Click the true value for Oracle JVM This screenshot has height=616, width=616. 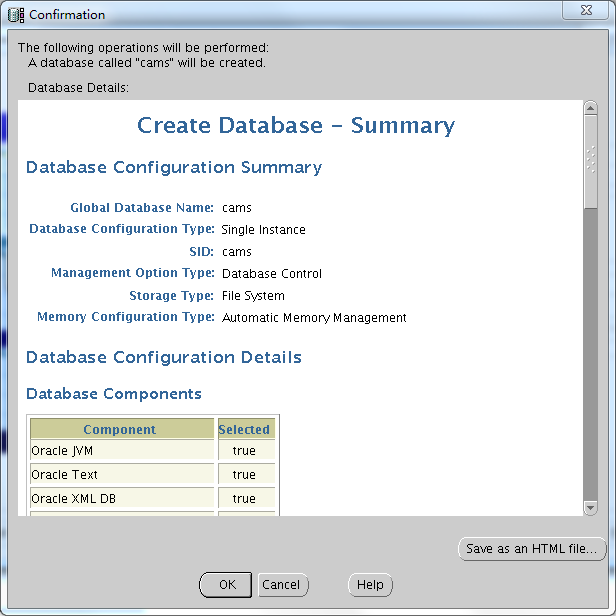(246, 450)
